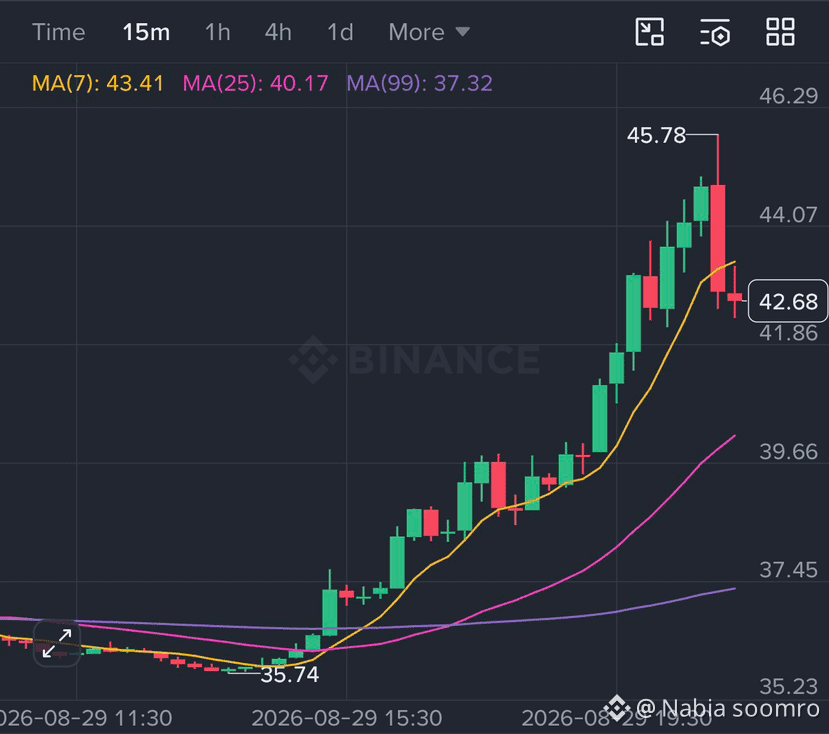Tap the 2026-08-29 11:30 time label
829x734 pixels.
pos(86,718)
